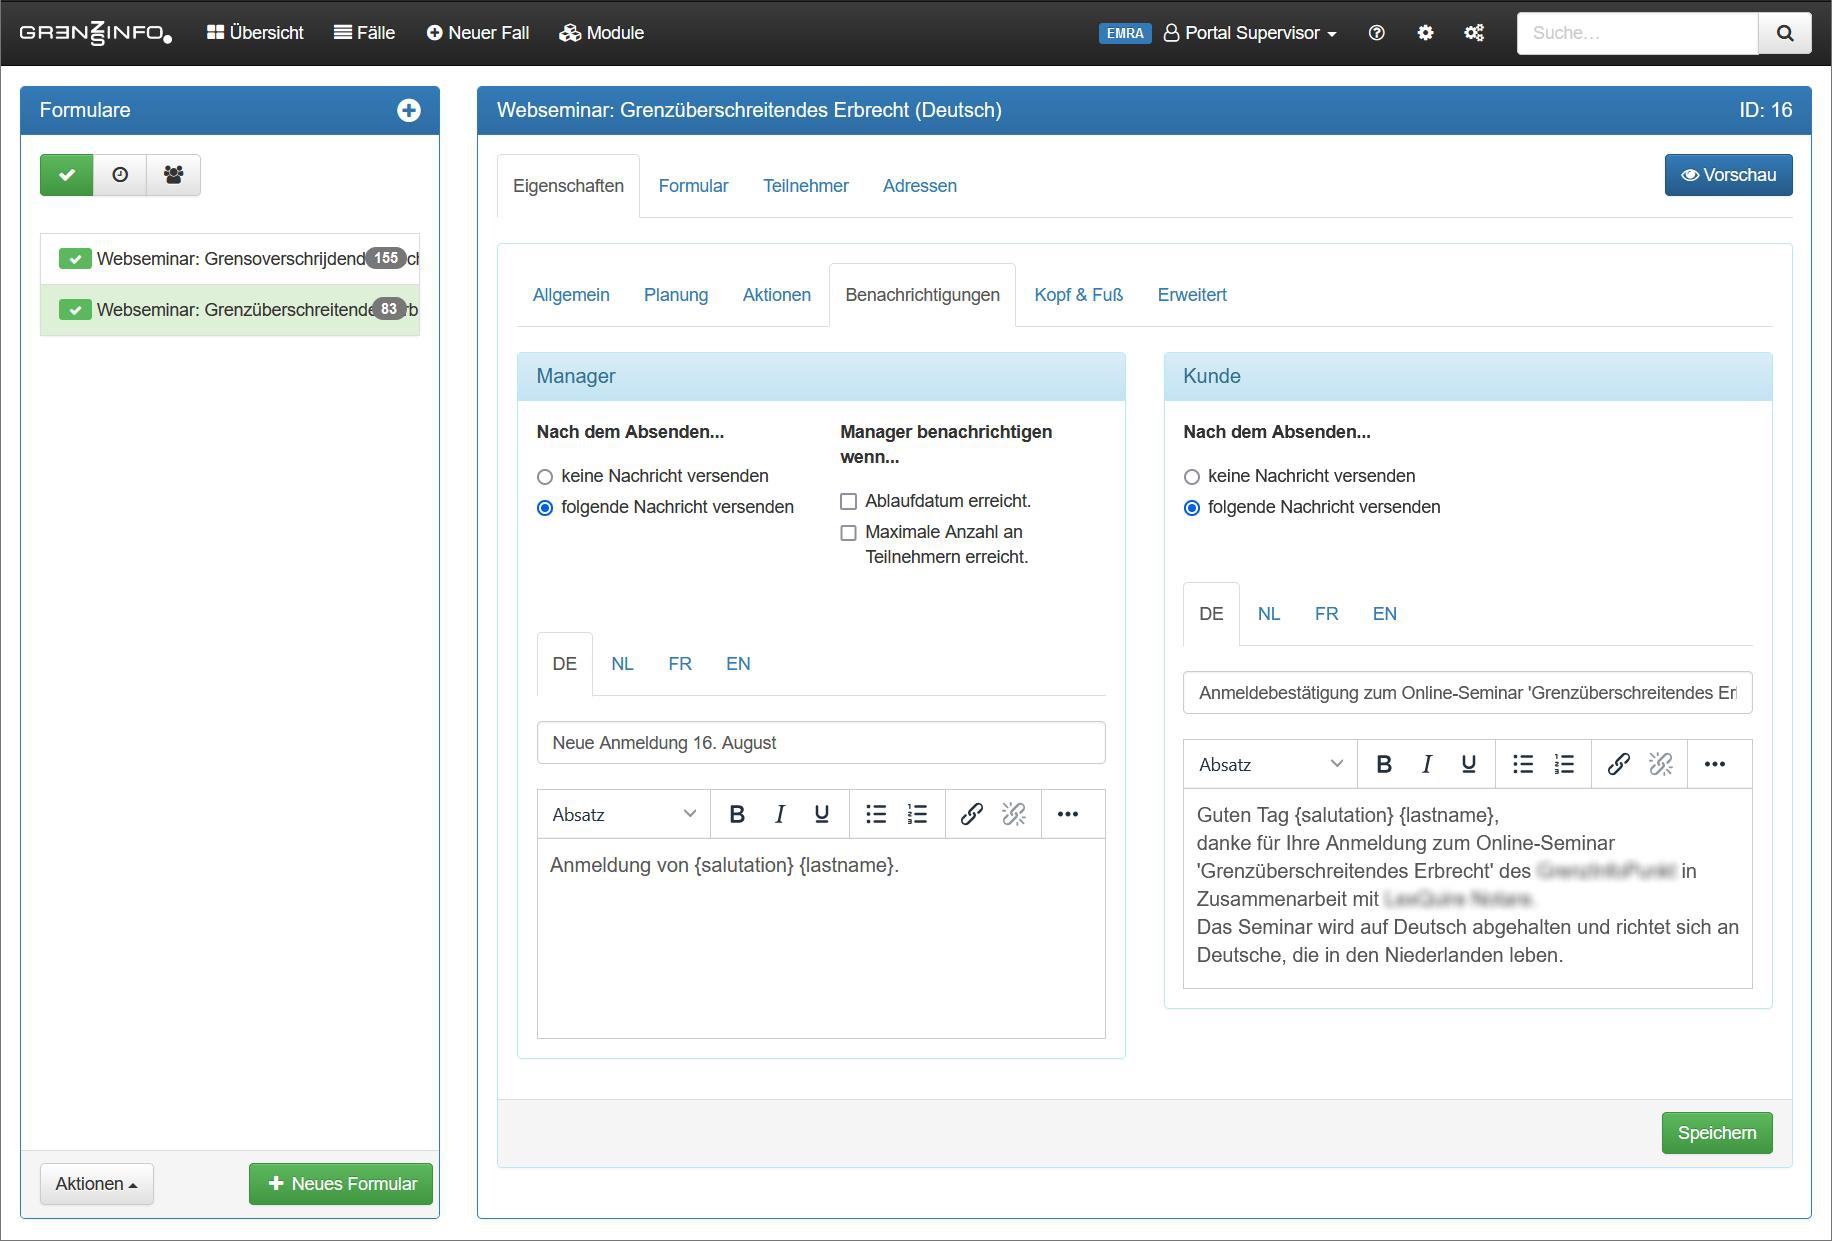The image size is (1832, 1241).
Task: Underline text in the Kunde editor
Action: (1468, 764)
